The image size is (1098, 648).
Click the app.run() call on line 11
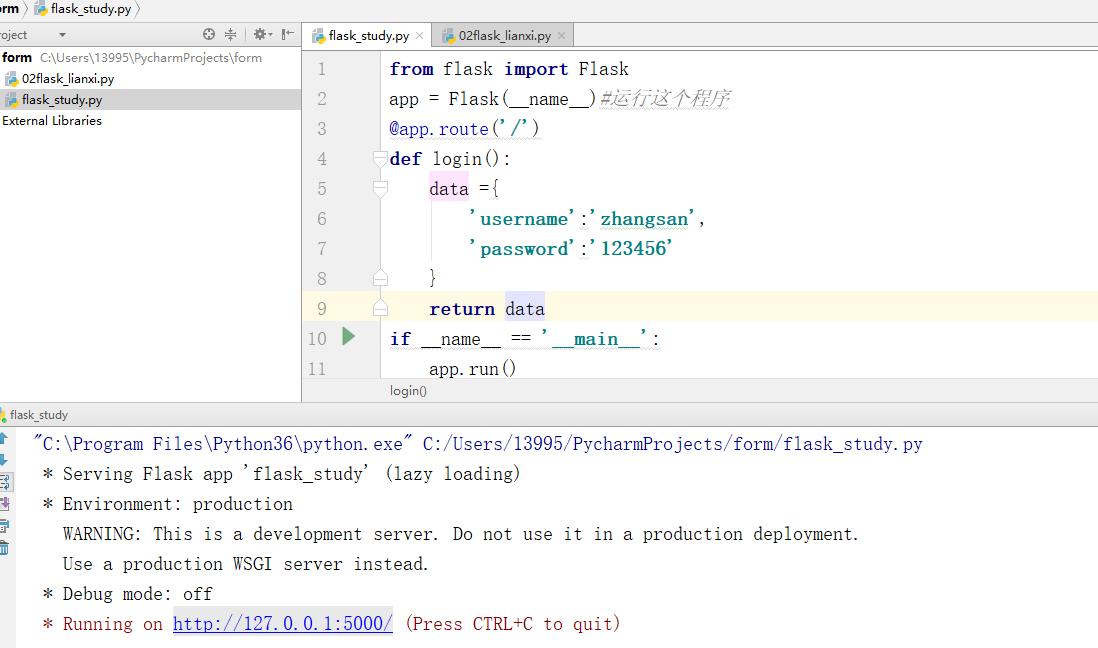point(473,368)
